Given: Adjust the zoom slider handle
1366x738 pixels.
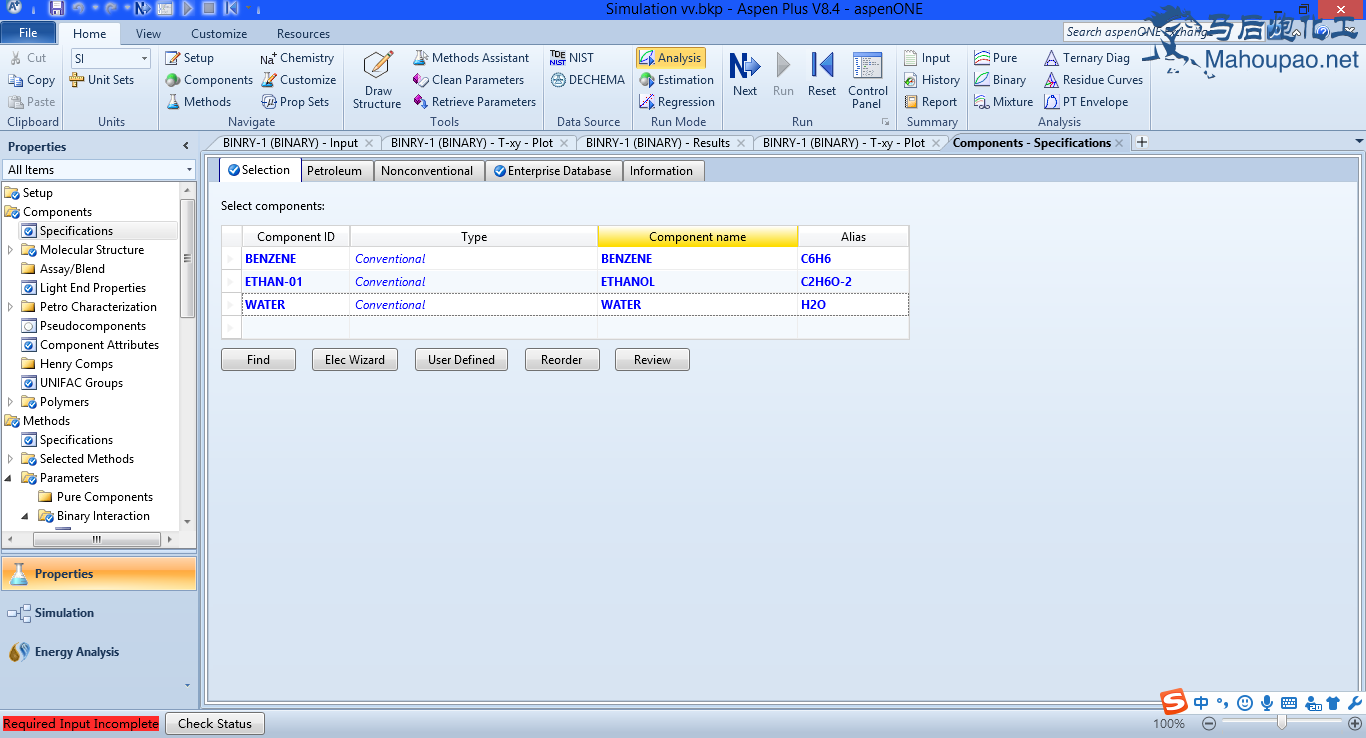Looking at the screenshot, I should [x=1282, y=722].
